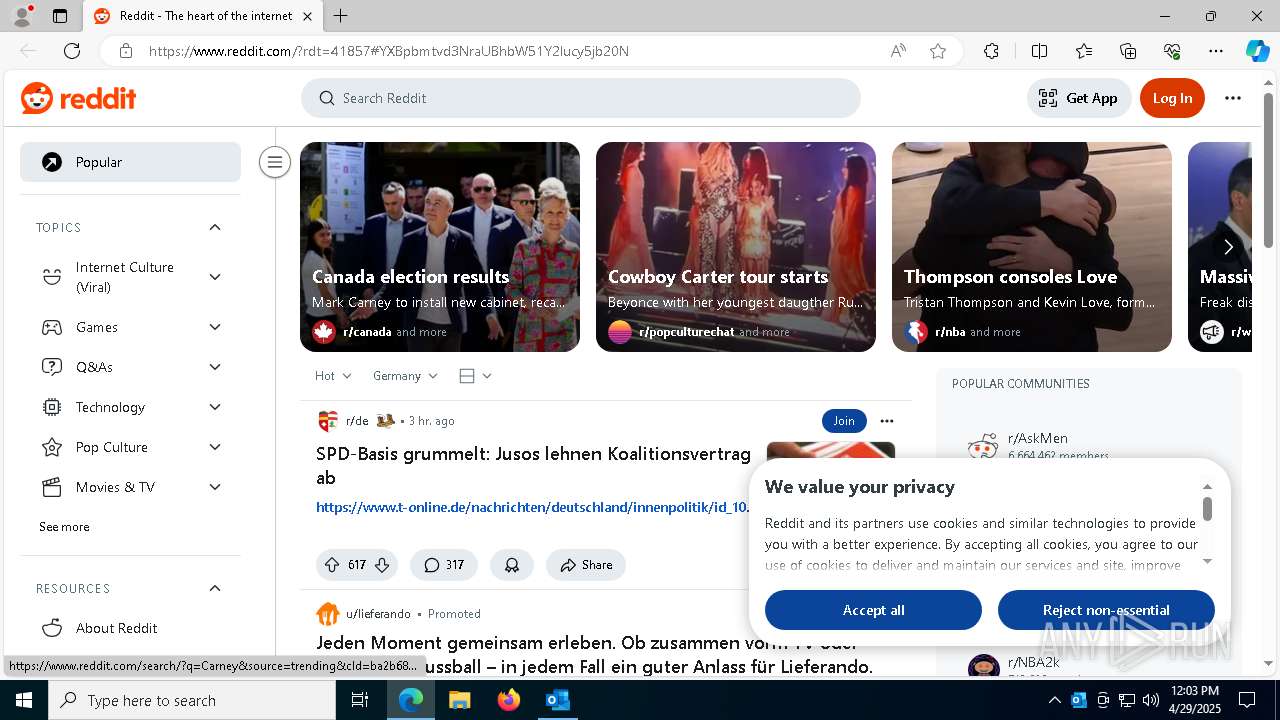The image size is (1280, 720).
Task: Open the Edge Copilot icon
Action: [x=1257, y=51]
